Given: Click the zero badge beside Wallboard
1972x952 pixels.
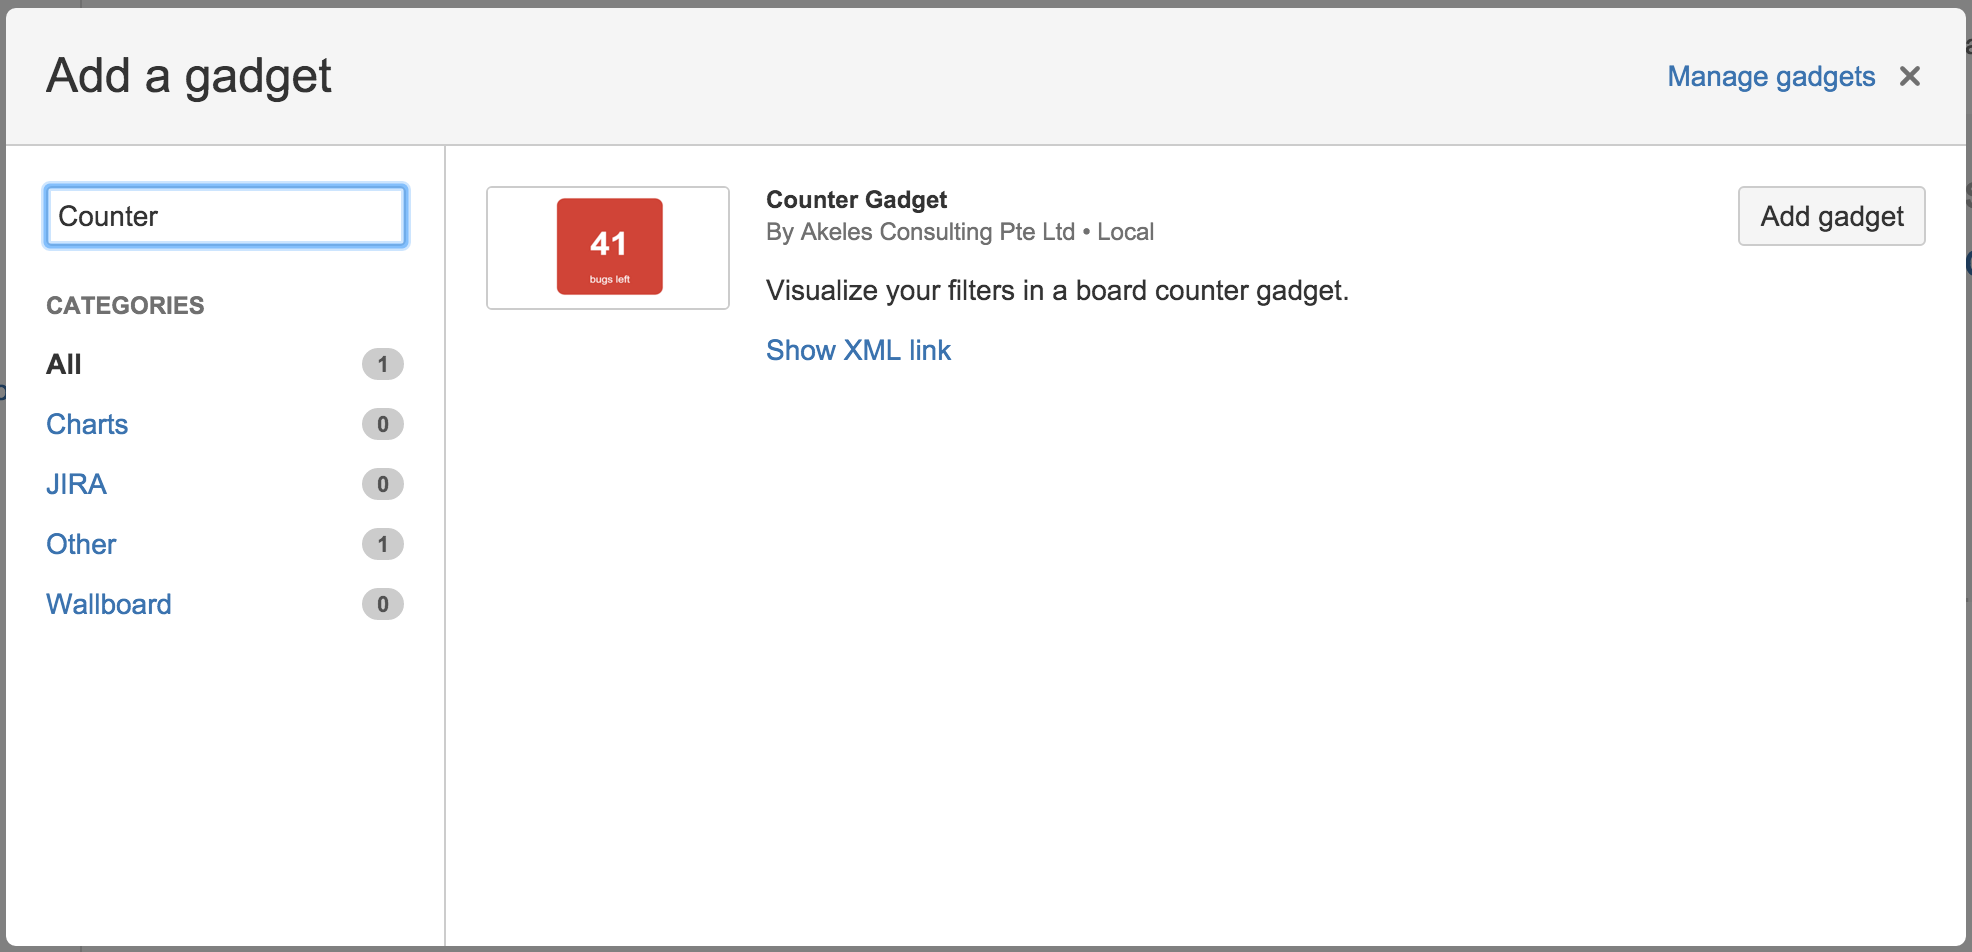Looking at the screenshot, I should (x=382, y=604).
